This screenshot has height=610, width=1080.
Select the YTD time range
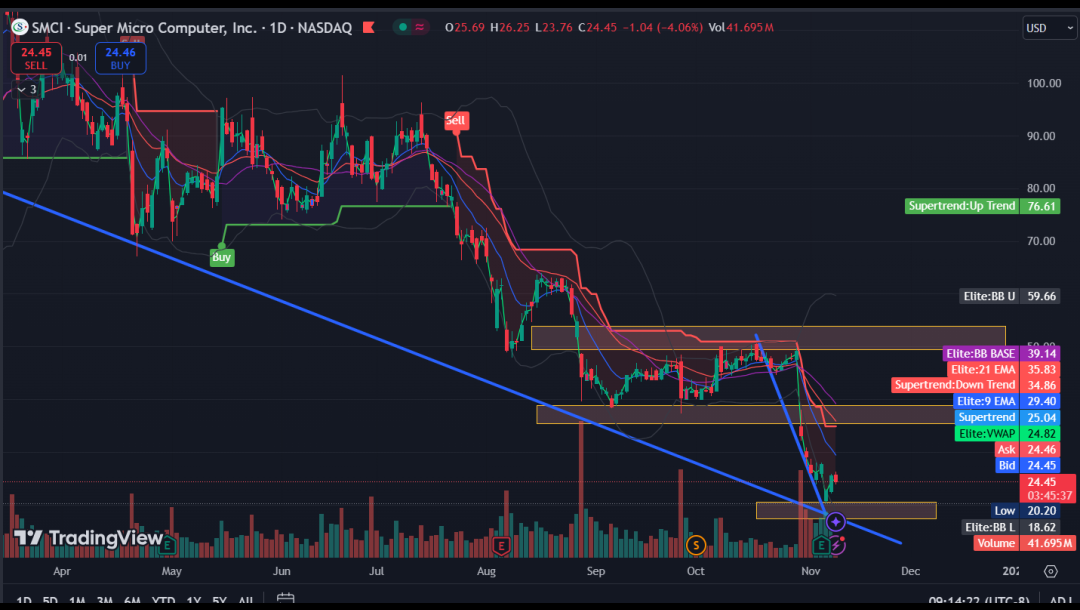pyautogui.click(x=163, y=601)
